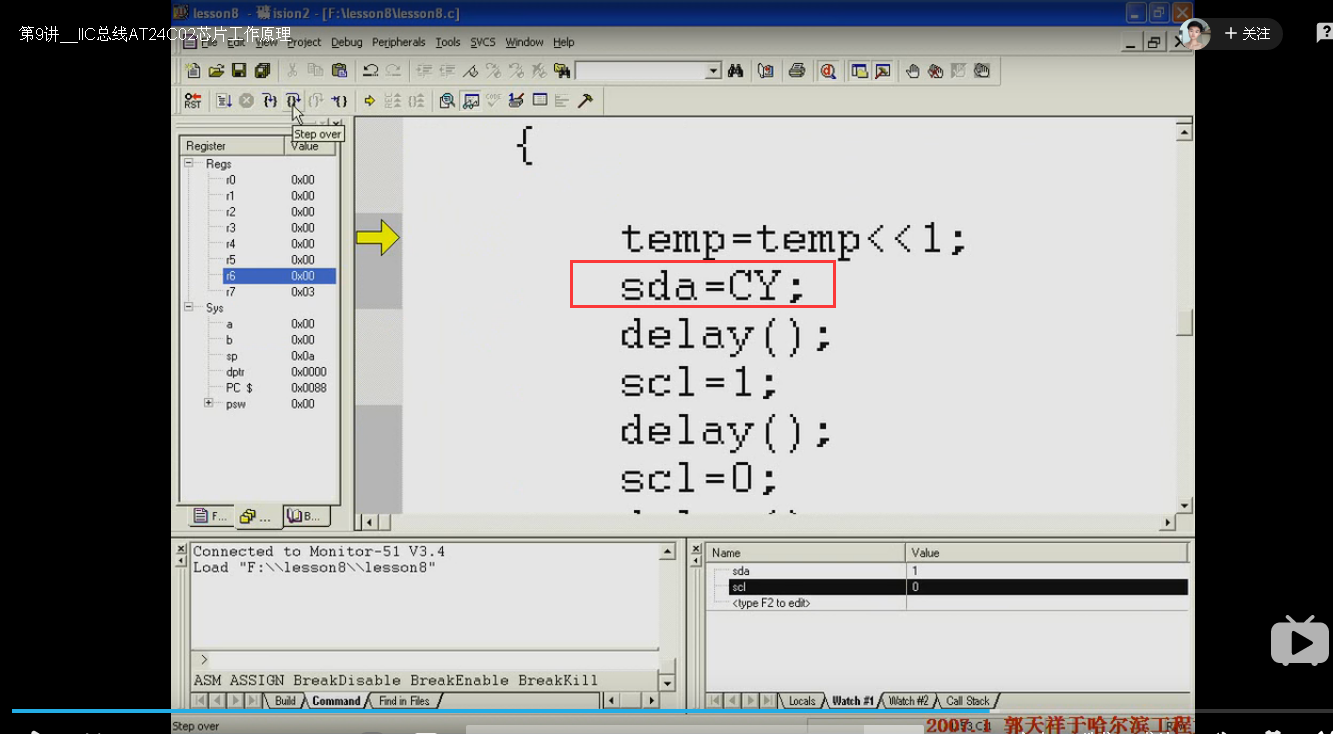
Task: Click the Kill All Breakpoints icon
Action: click(x=936, y=71)
